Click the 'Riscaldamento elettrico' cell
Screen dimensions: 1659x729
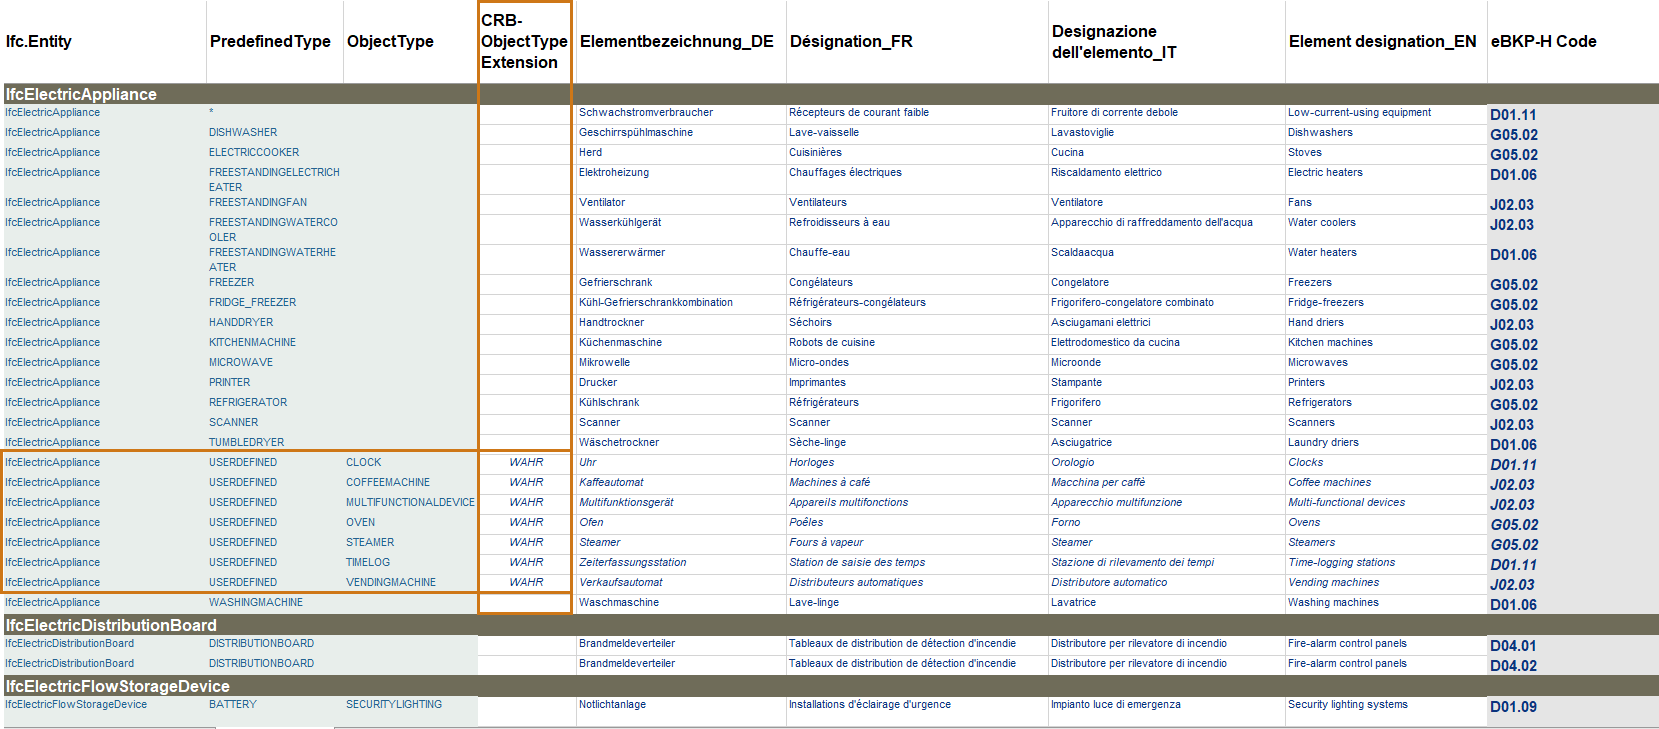(1106, 172)
